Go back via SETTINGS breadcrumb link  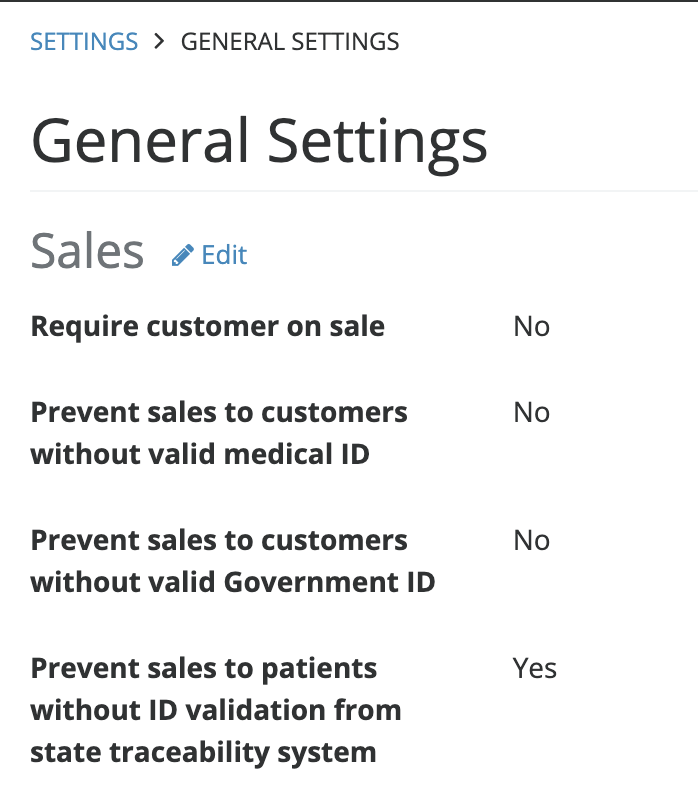click(84, 42)
